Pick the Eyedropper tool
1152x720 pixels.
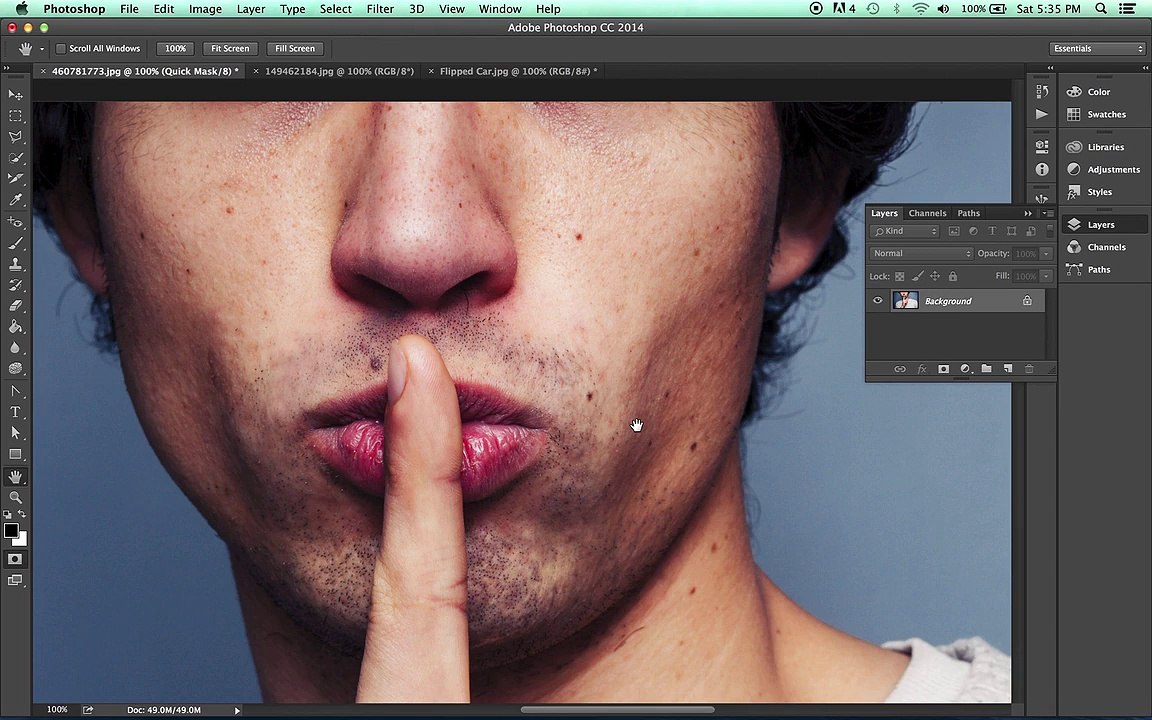(x=15, y=200)
